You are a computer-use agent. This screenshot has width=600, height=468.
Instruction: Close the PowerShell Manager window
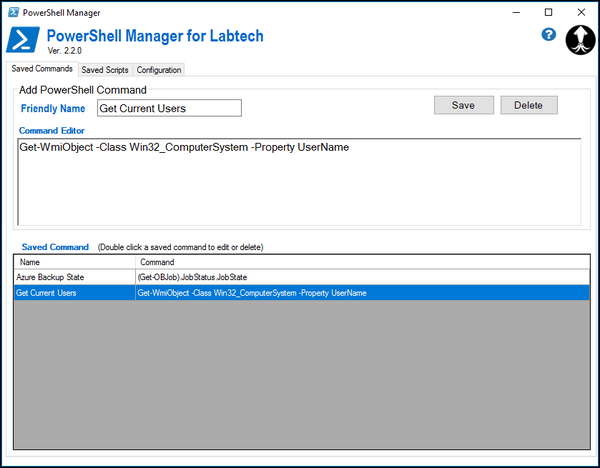pos(581,12)
